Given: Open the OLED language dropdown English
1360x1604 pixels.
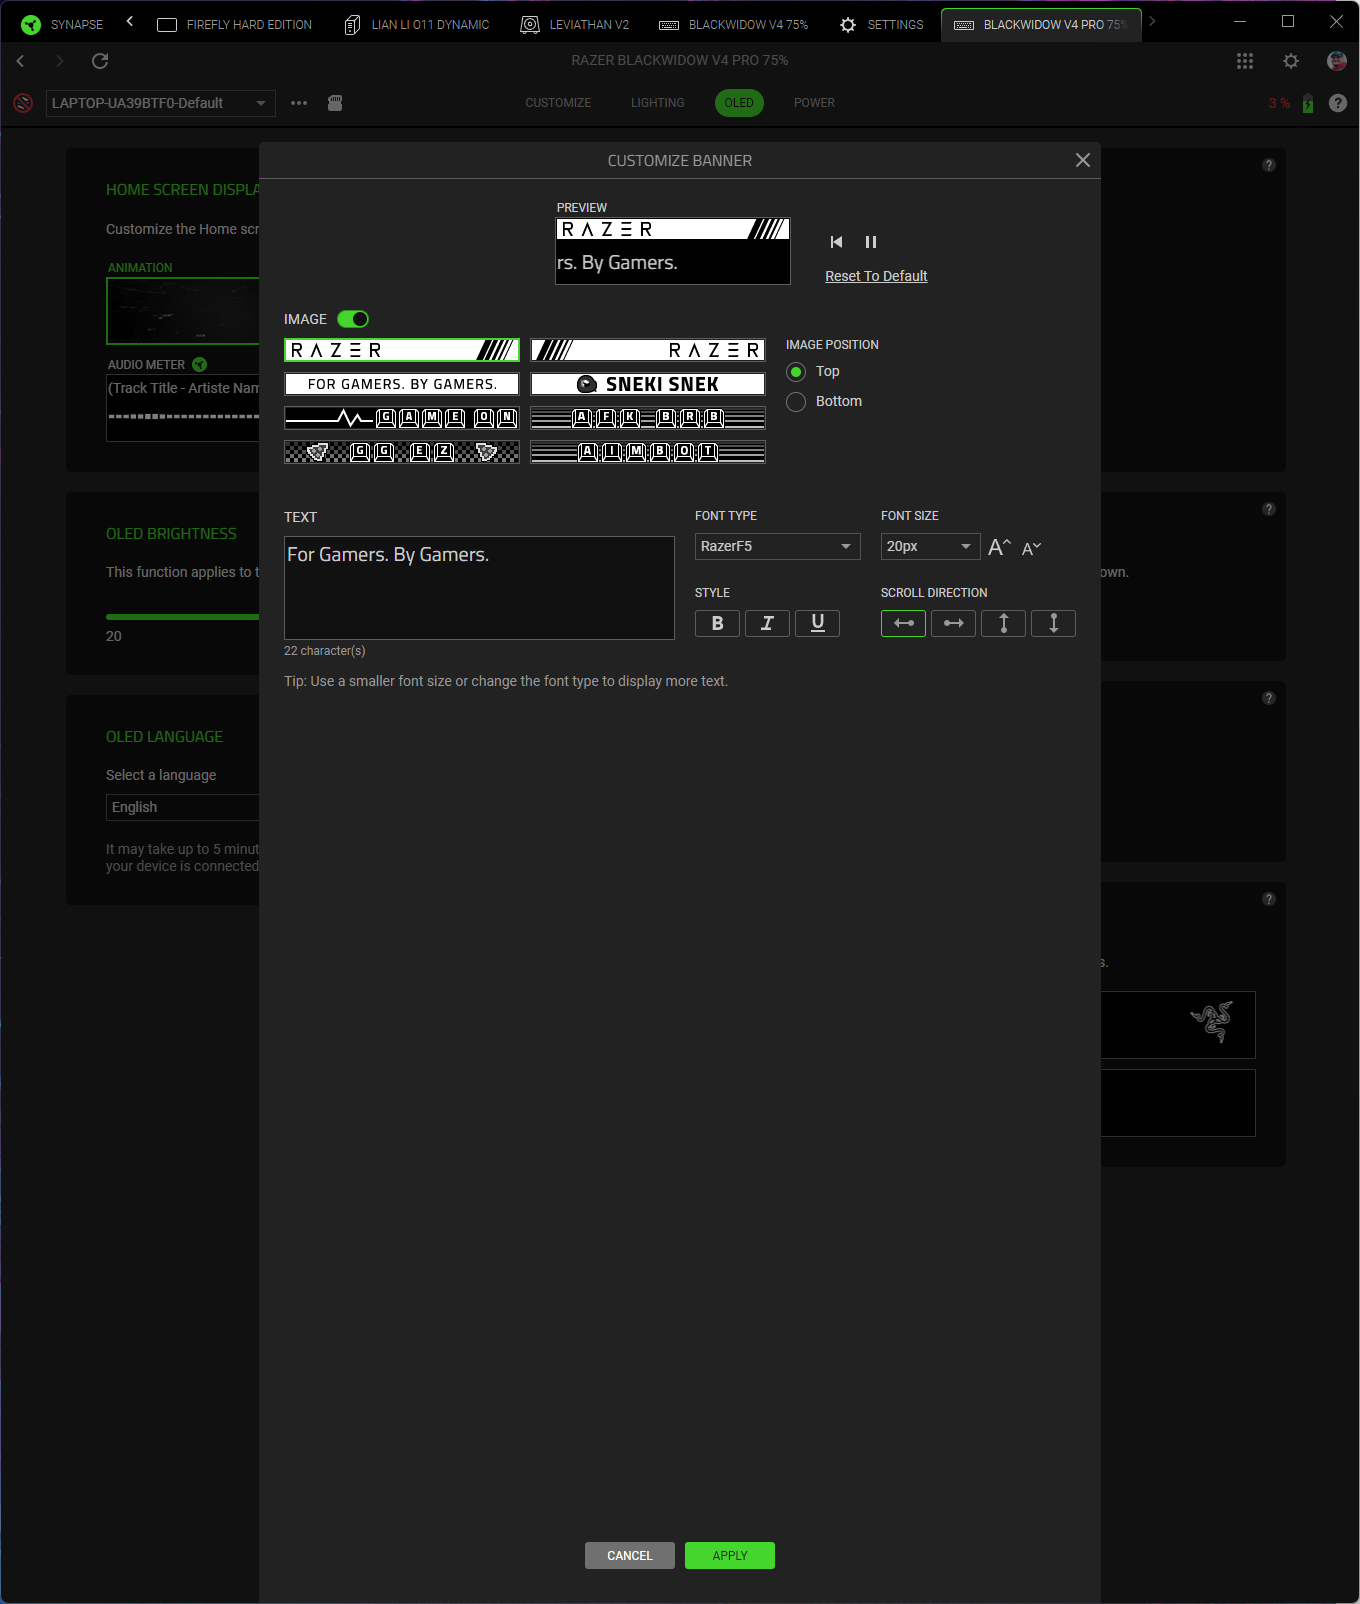Looking at the screenshot, I should [183, 807].
